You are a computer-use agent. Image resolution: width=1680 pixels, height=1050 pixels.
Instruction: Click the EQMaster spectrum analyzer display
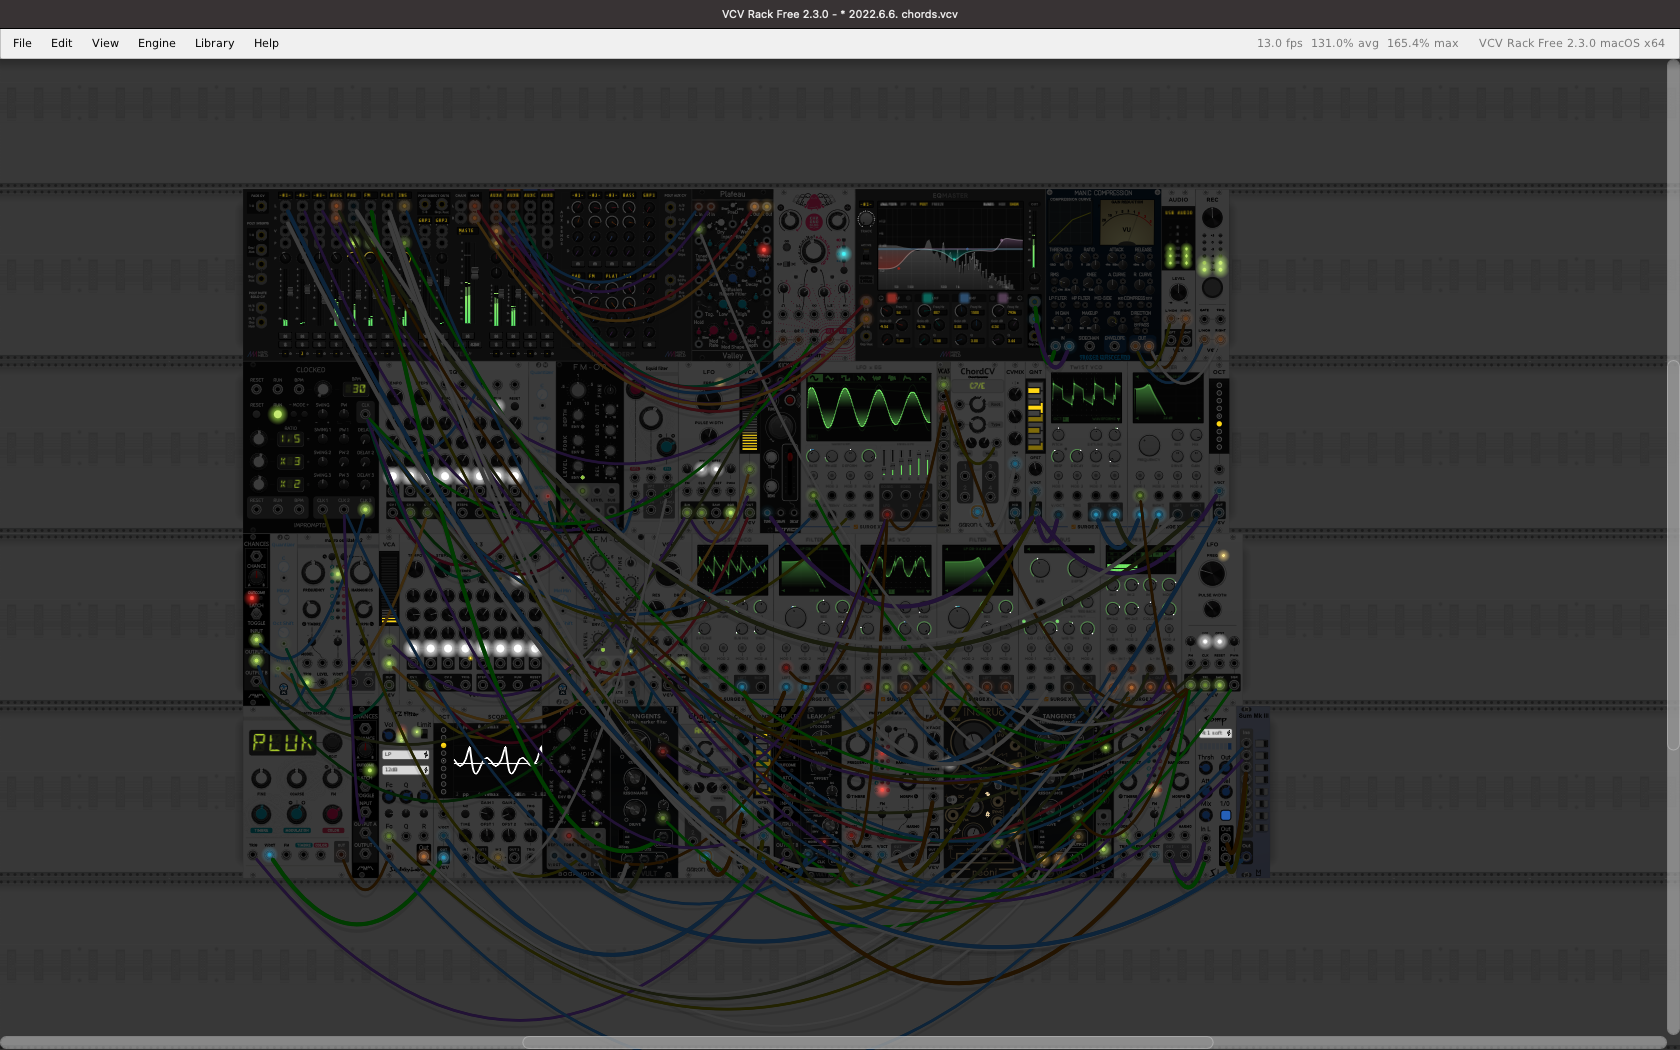click(x=950, y=247)
